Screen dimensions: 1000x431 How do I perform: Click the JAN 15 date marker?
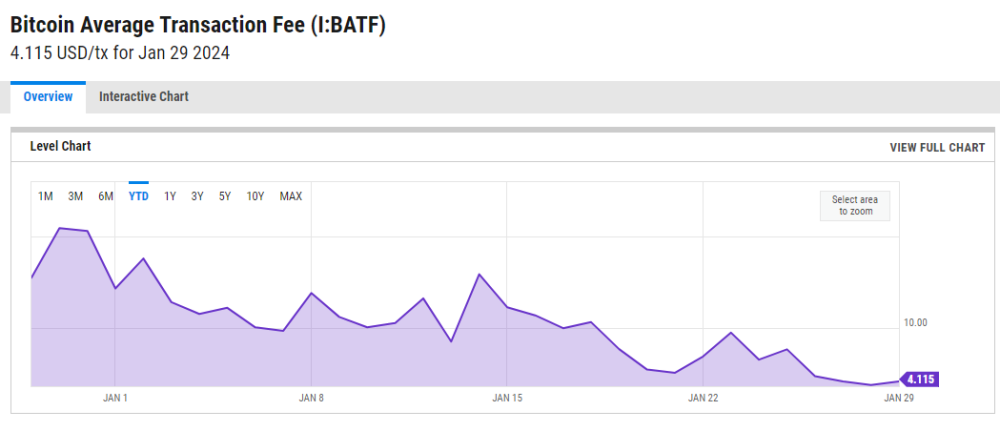point(507,398)
